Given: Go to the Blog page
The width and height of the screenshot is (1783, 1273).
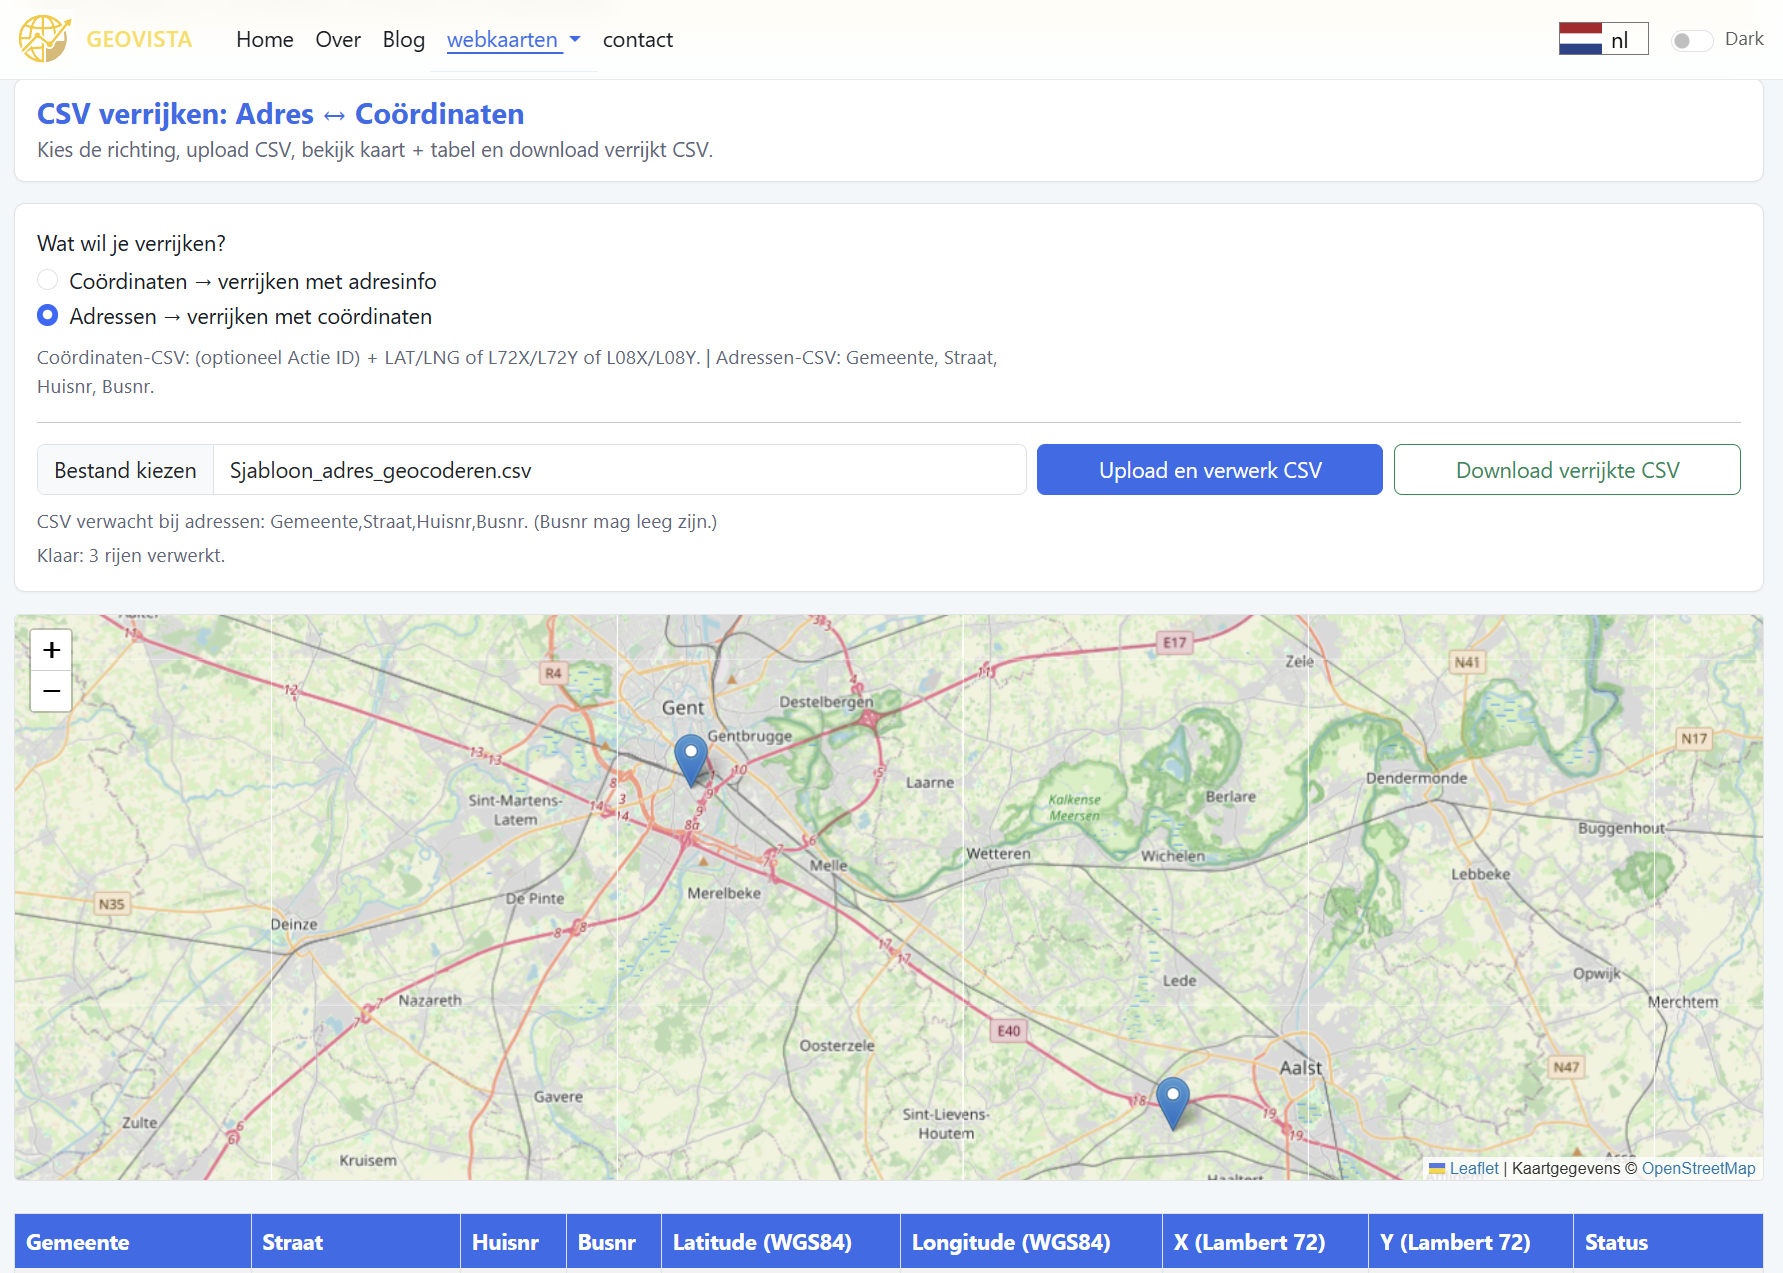Looking at the screenshot, I should [403, 40].
